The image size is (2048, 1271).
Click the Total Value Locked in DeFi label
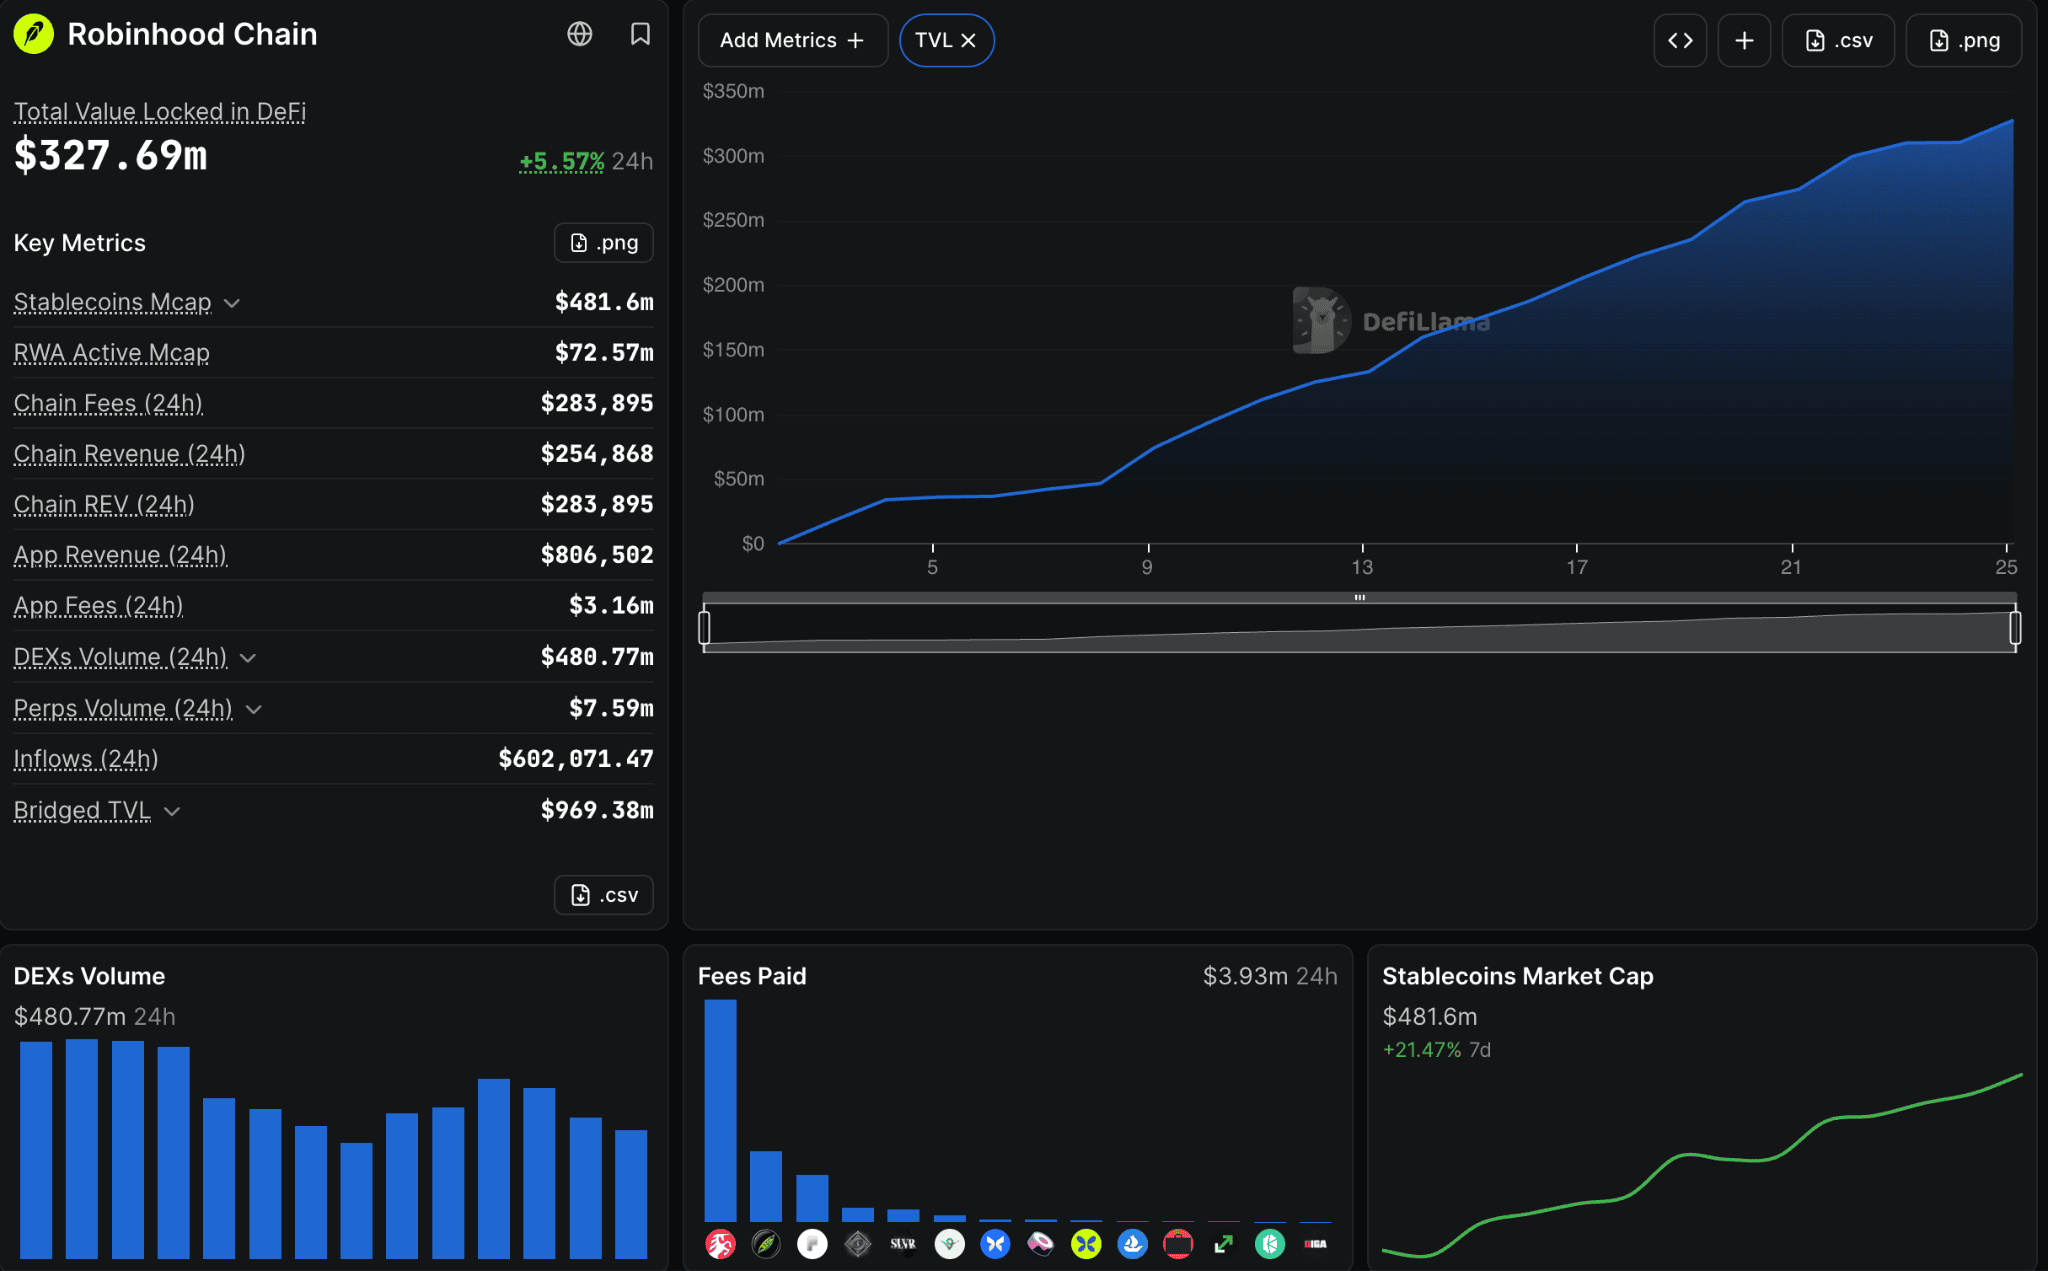coord(160,112)
